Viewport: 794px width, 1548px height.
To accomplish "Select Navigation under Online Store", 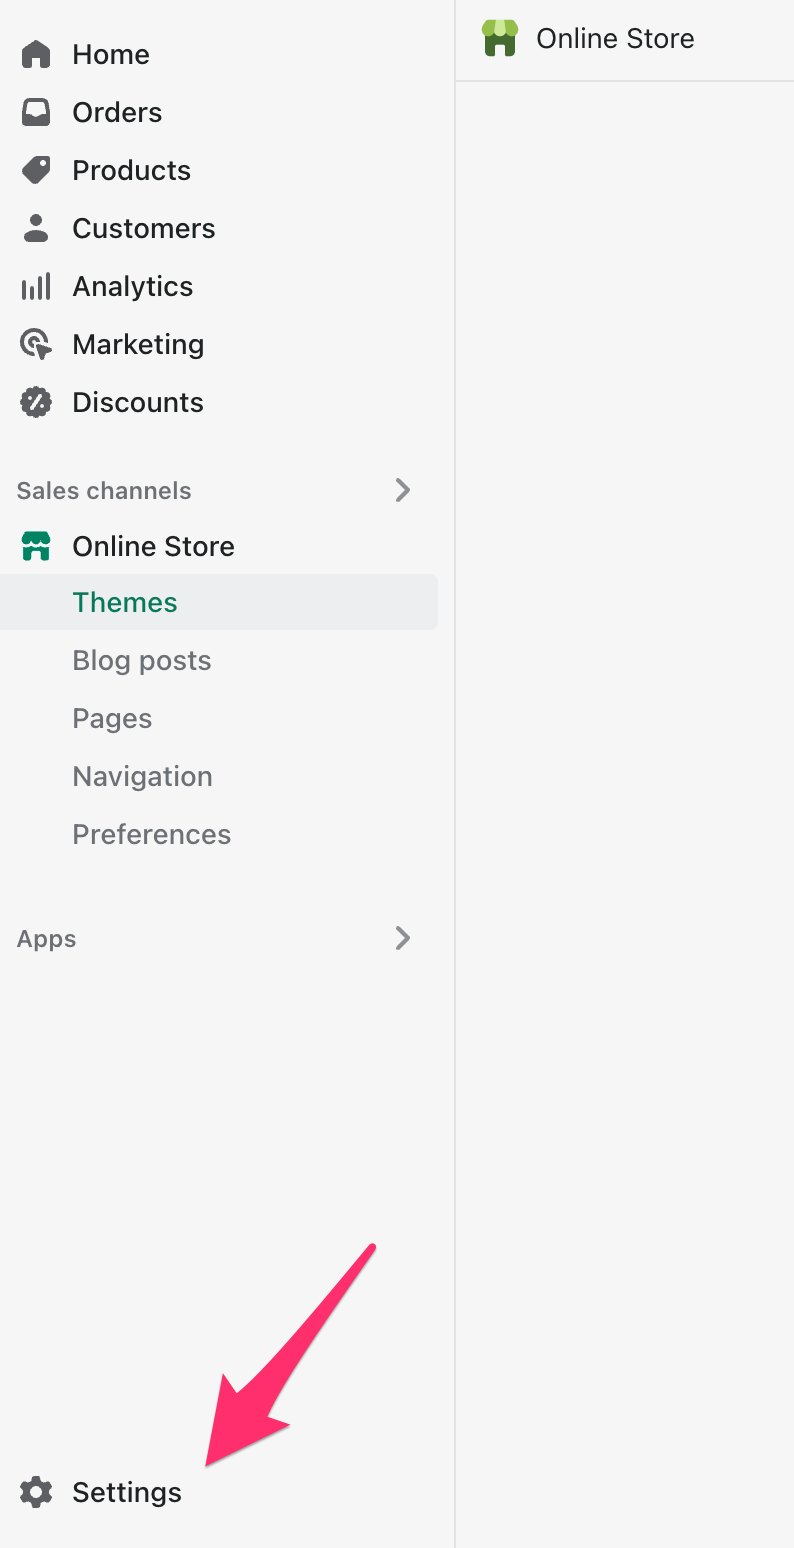I will [x=142, y=776].
